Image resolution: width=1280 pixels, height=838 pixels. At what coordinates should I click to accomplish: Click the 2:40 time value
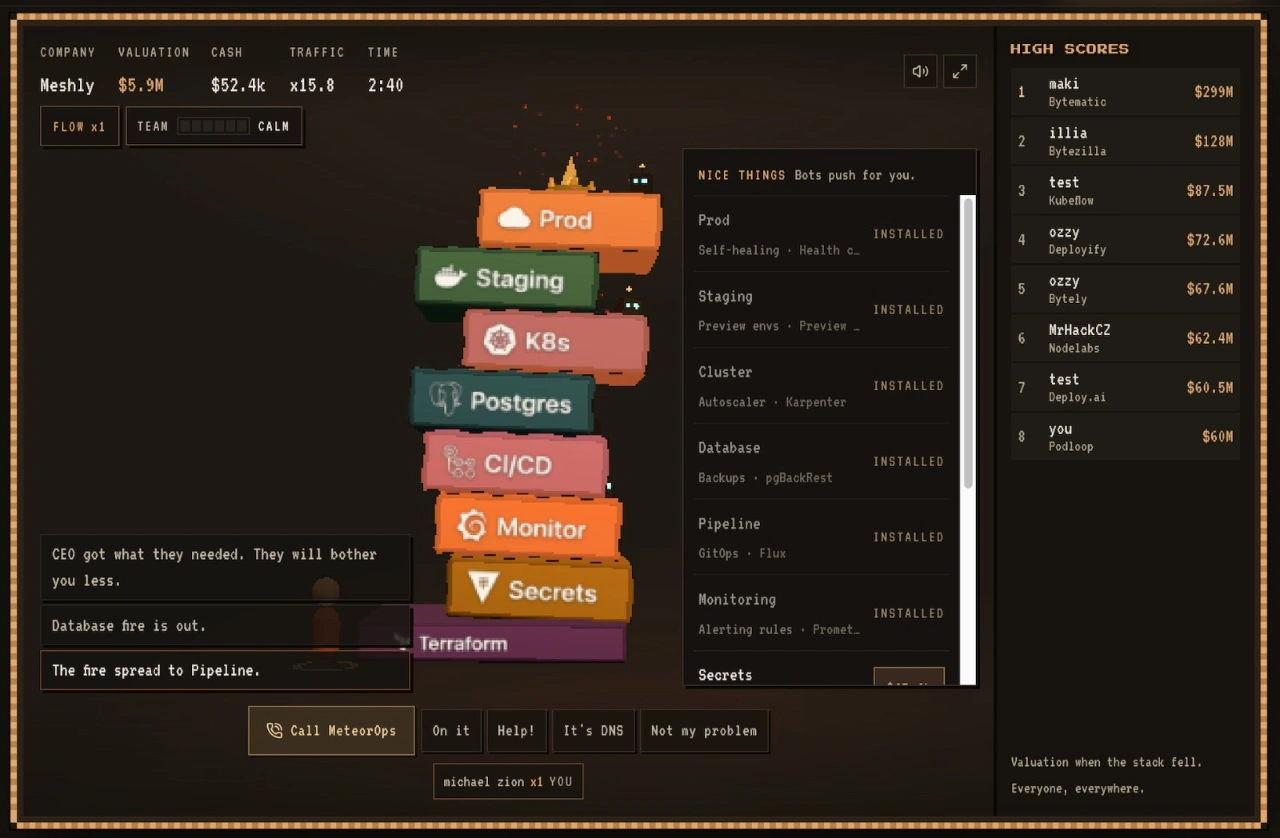click(x=385, y=86)
